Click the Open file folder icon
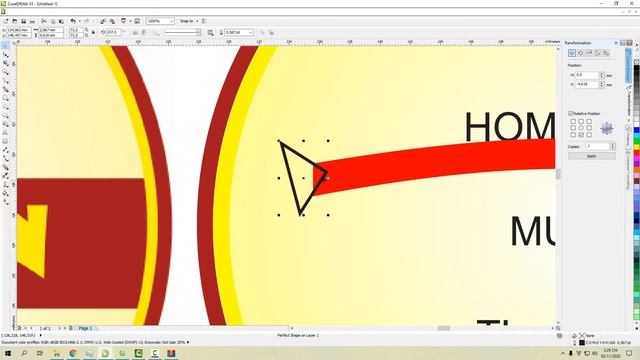Screen dimensions: 640x360 [15, 21]
